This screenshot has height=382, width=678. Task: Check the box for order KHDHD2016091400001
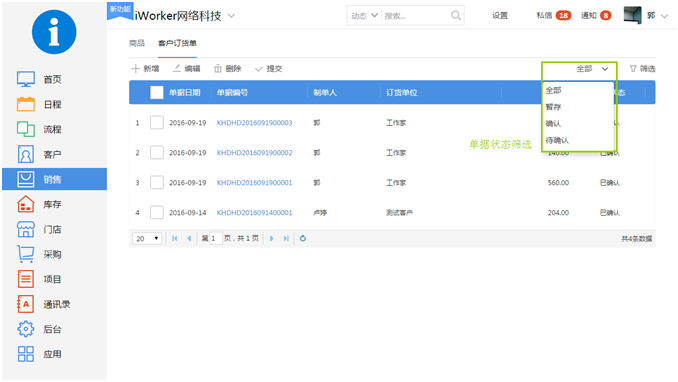pyautogui.click(x=157, y=212)
